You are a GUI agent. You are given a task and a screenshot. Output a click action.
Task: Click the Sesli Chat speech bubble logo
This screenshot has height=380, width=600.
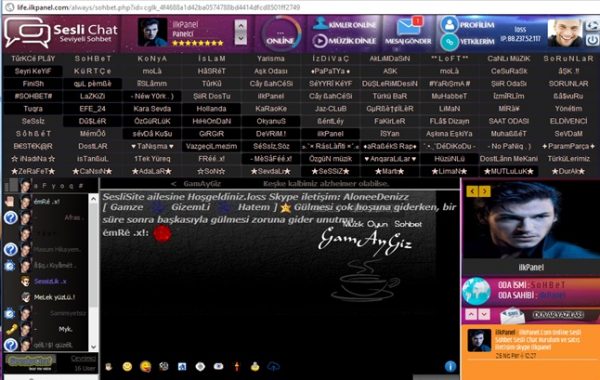click(x=27, y=32)
